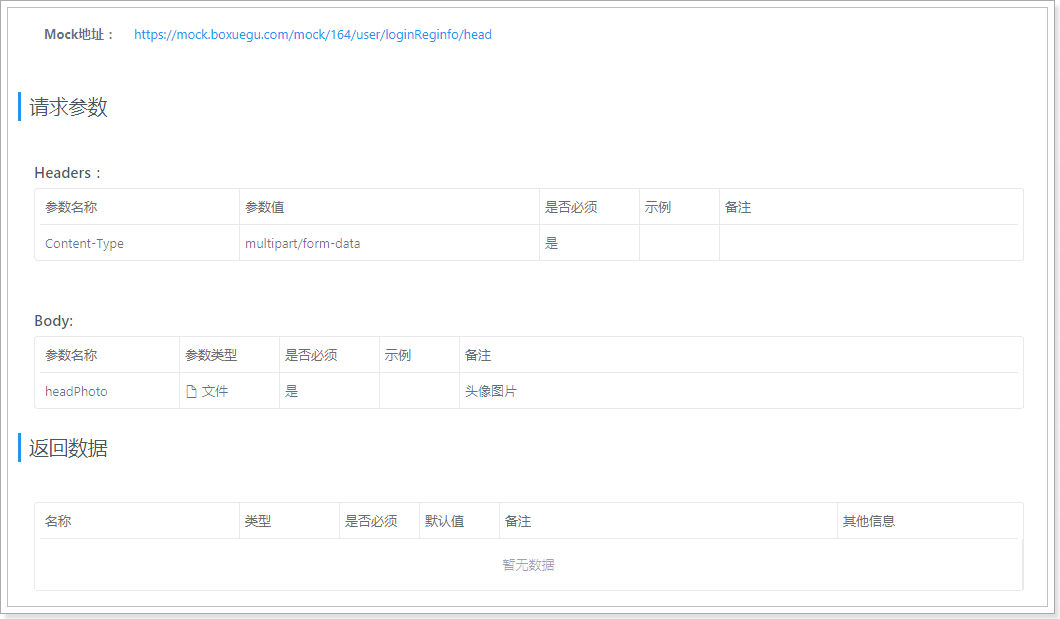
Task: Click the 头像图片 remark cell
Action: 491,391
